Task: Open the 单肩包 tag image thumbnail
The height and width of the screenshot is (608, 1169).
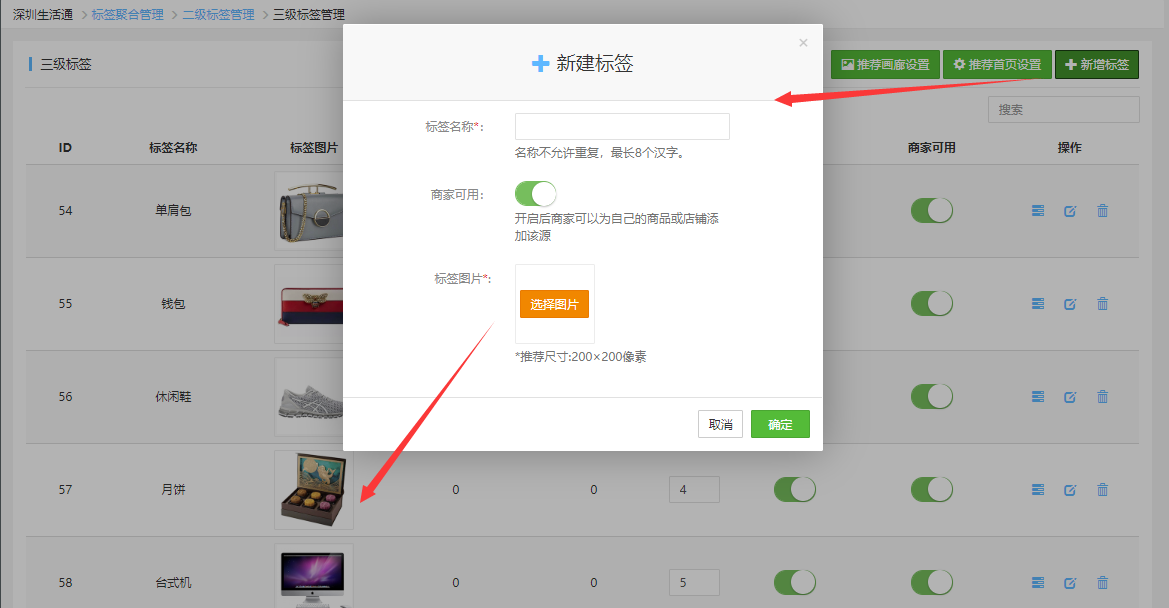Action: [x=309, y=211]
